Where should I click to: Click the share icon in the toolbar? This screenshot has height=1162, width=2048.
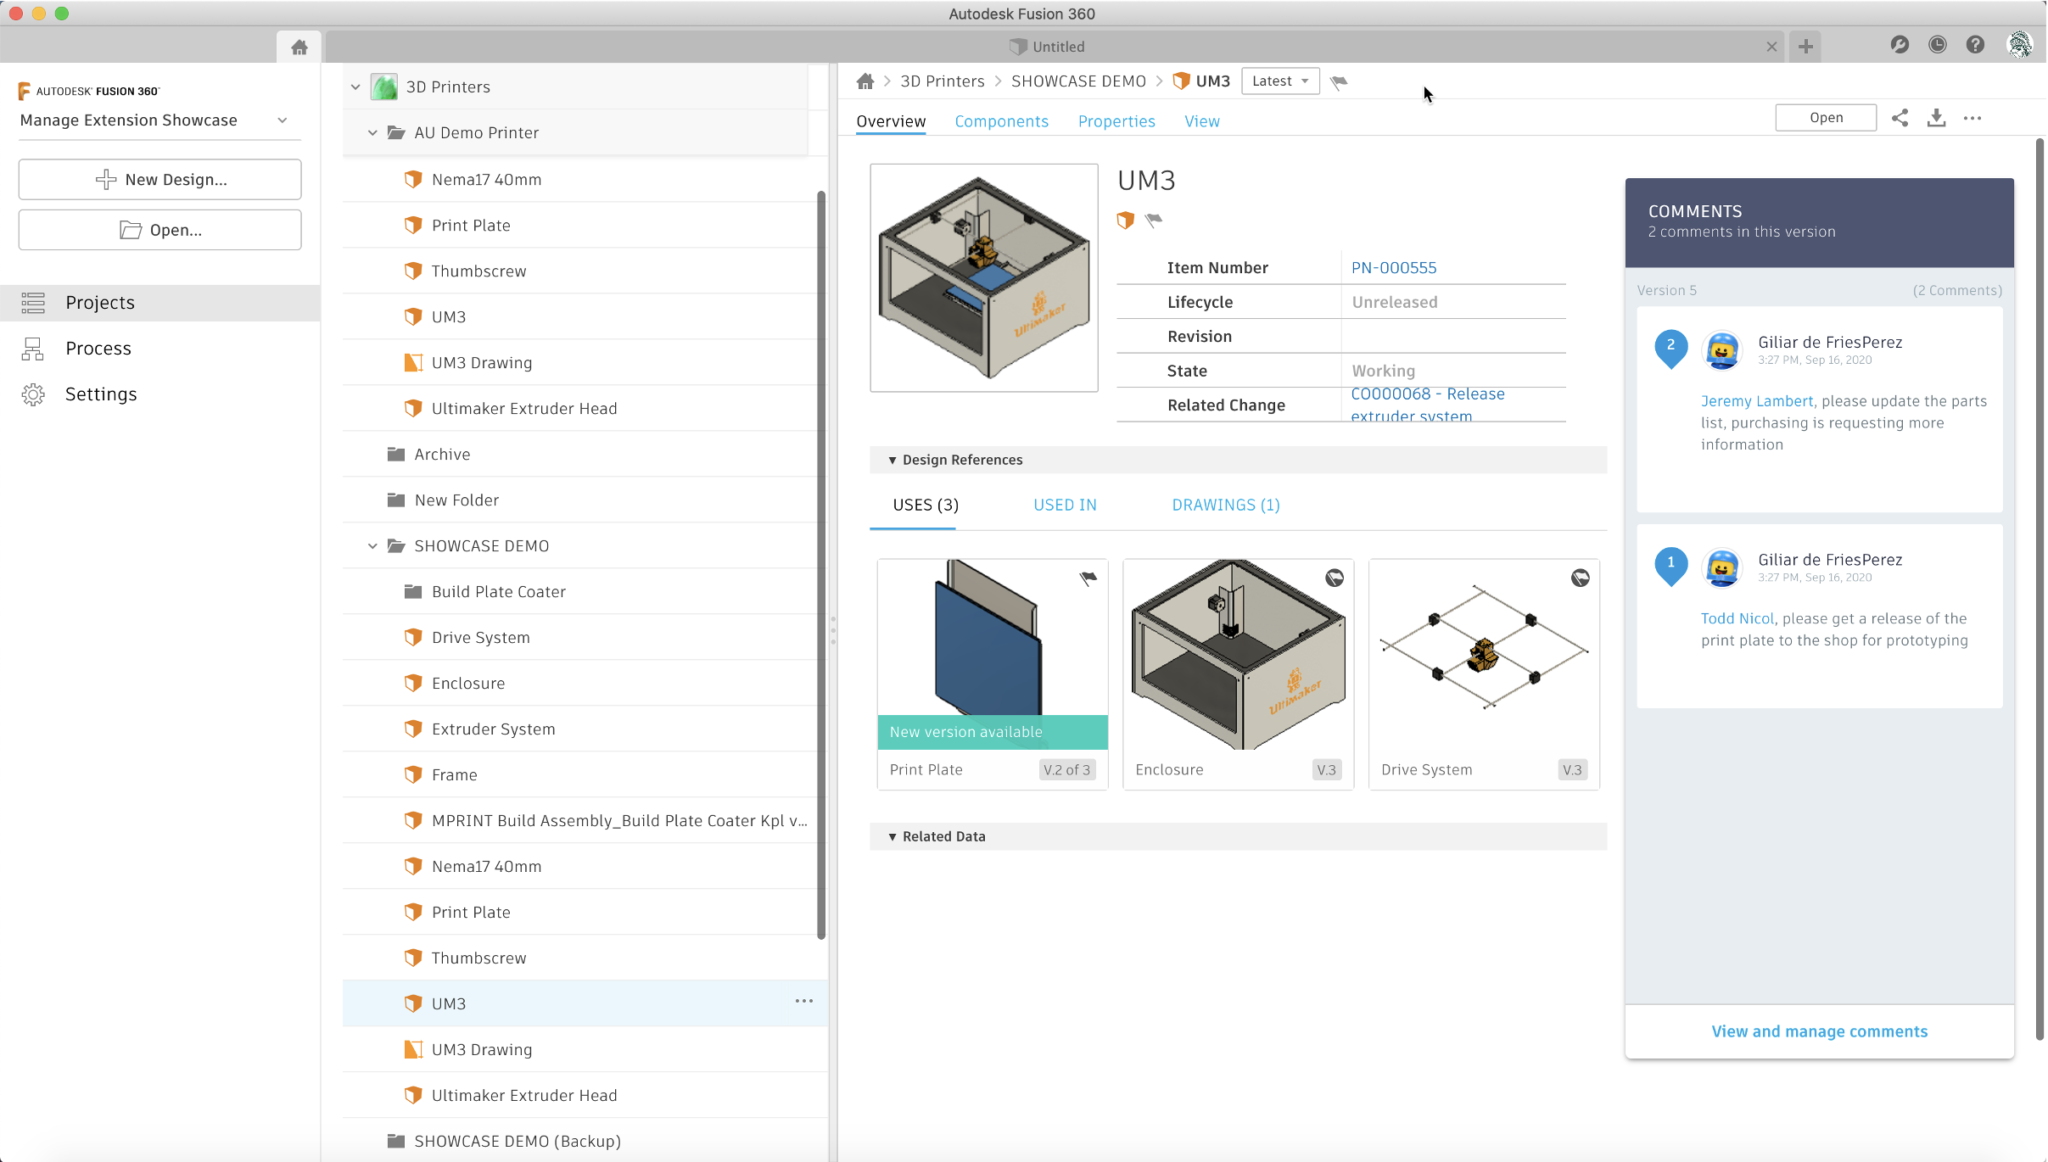click(x=1899, y=117)
